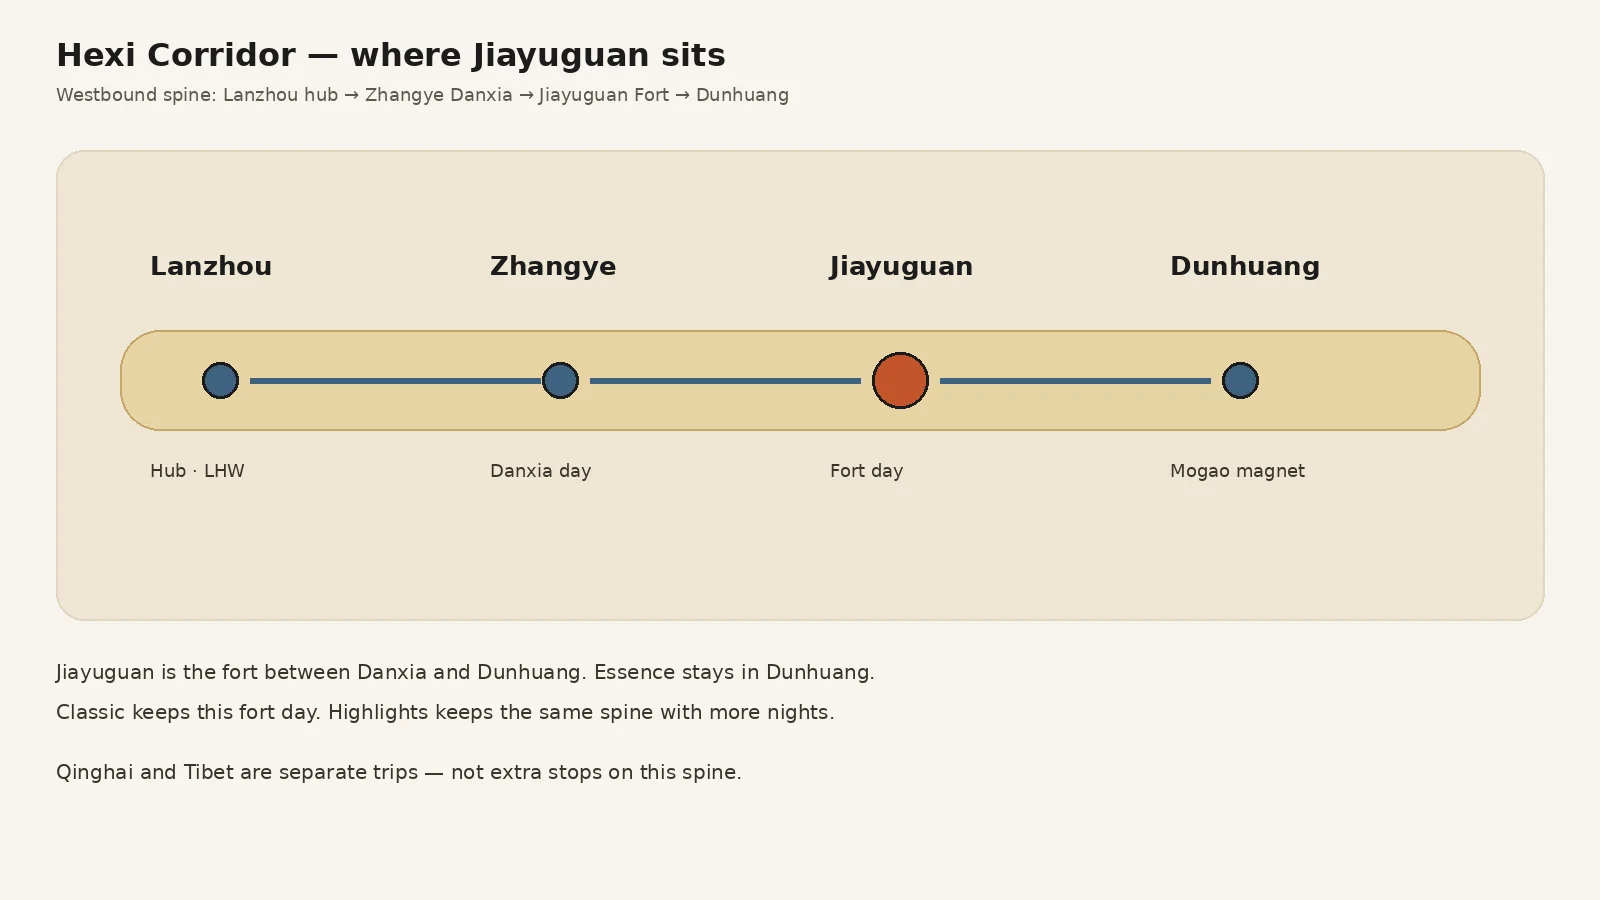
Task: Click the Jiayuguan heading label
Action: coord(901,267)
